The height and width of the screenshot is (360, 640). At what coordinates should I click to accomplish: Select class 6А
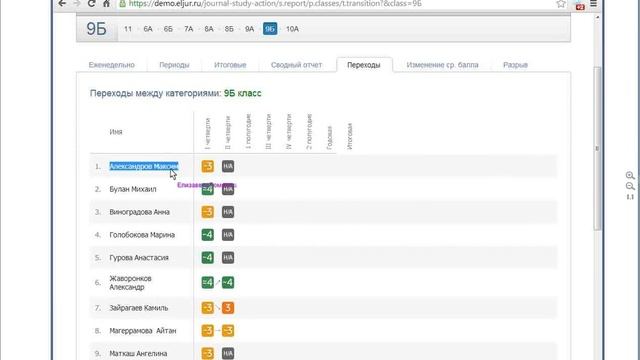point(148,29)
